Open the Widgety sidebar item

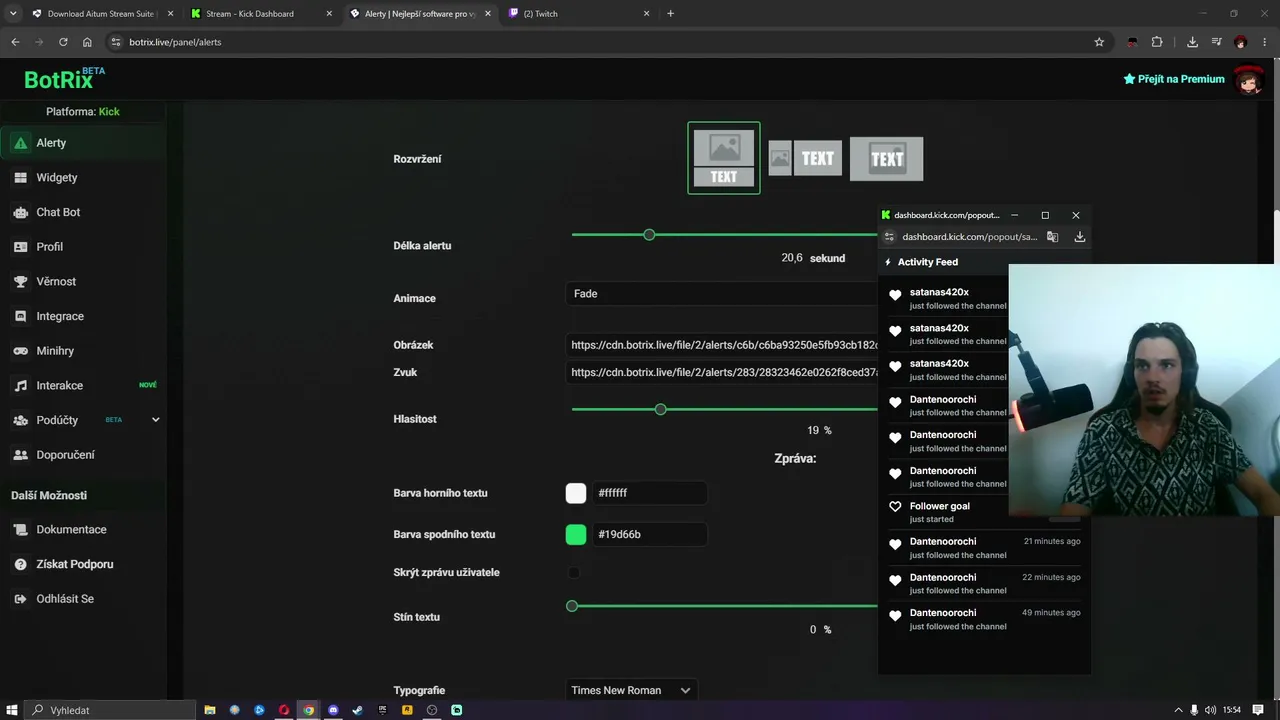point(83,178)
